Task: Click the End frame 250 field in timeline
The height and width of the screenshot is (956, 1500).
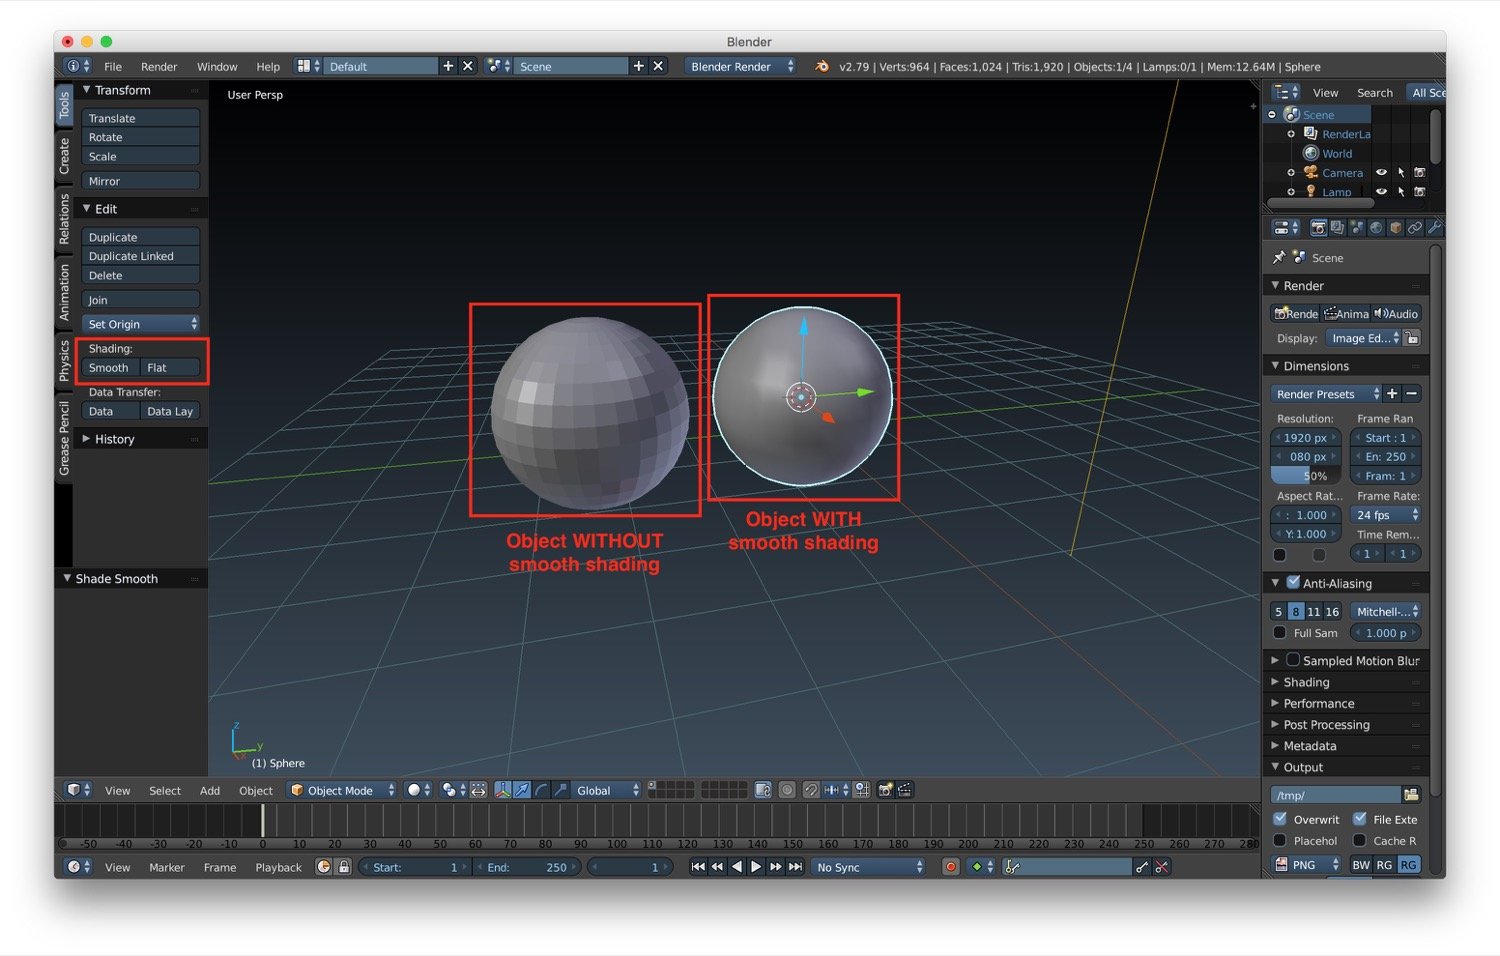Action: (x=528, y=867)
